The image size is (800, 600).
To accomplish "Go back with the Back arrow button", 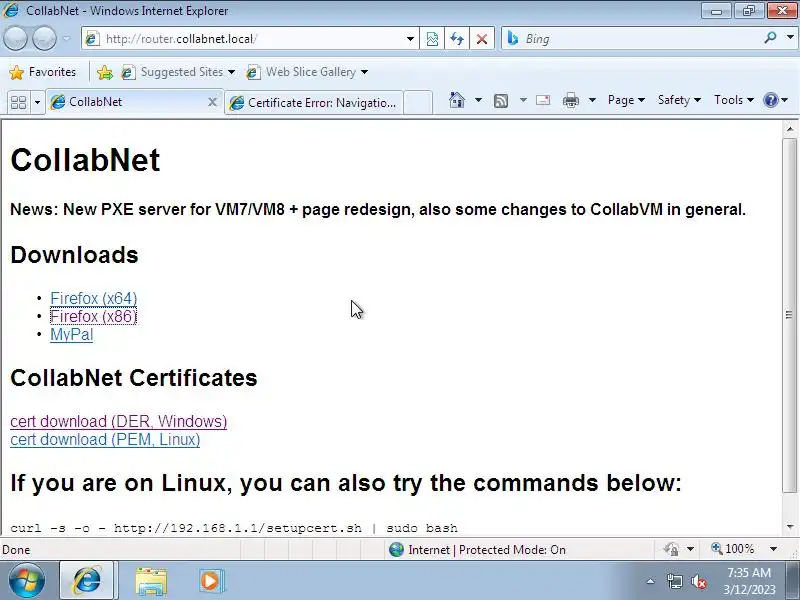I will (15, 38).
